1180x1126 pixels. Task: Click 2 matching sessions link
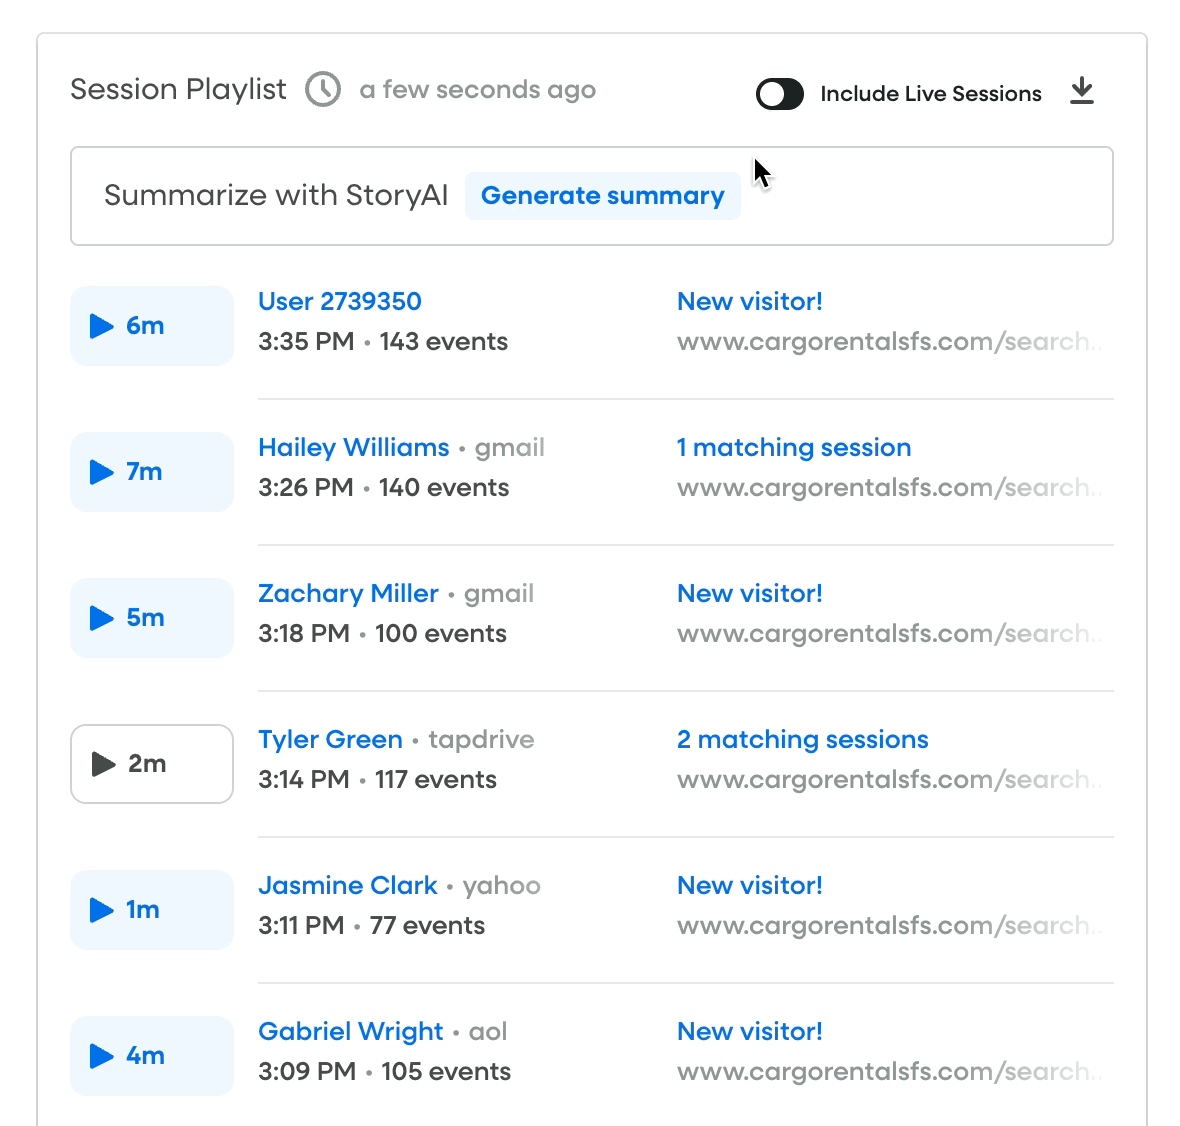click(x=802, y=739)
